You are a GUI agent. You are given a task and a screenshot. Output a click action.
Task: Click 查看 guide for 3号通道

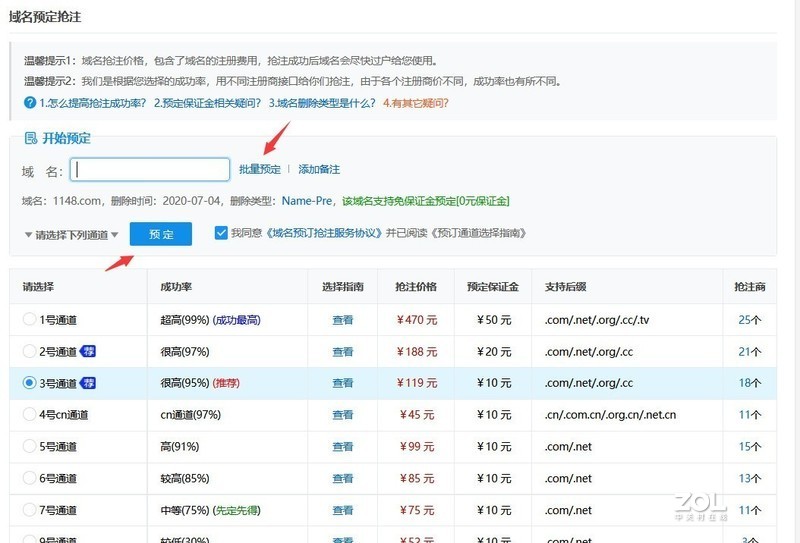pyautogui.click(x=342, y=383)
